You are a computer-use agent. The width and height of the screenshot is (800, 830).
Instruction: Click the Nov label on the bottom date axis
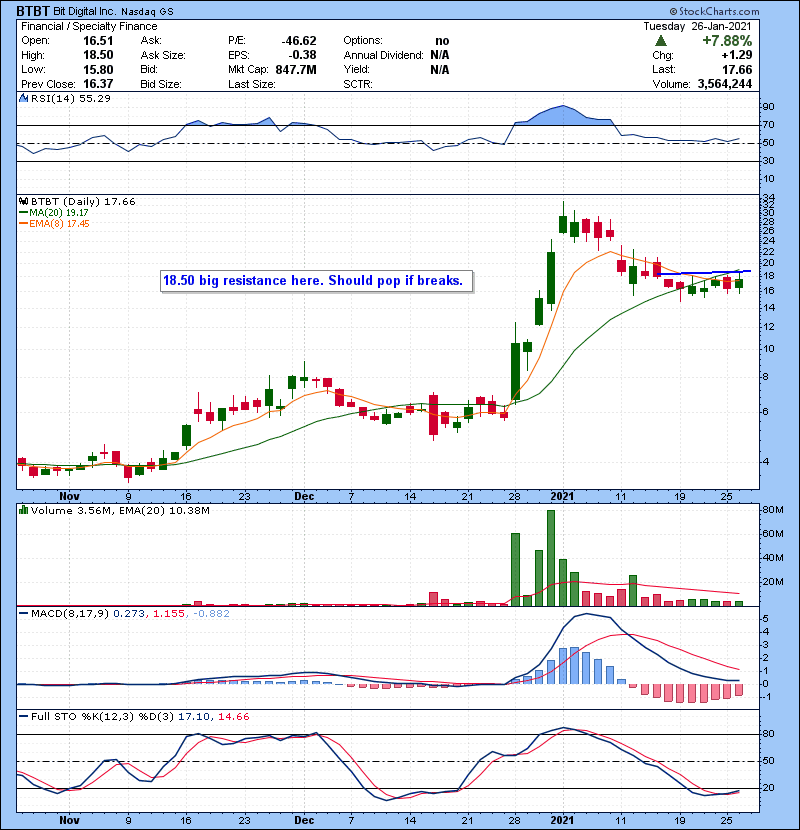pyautogui.click(x=68, y=819)
